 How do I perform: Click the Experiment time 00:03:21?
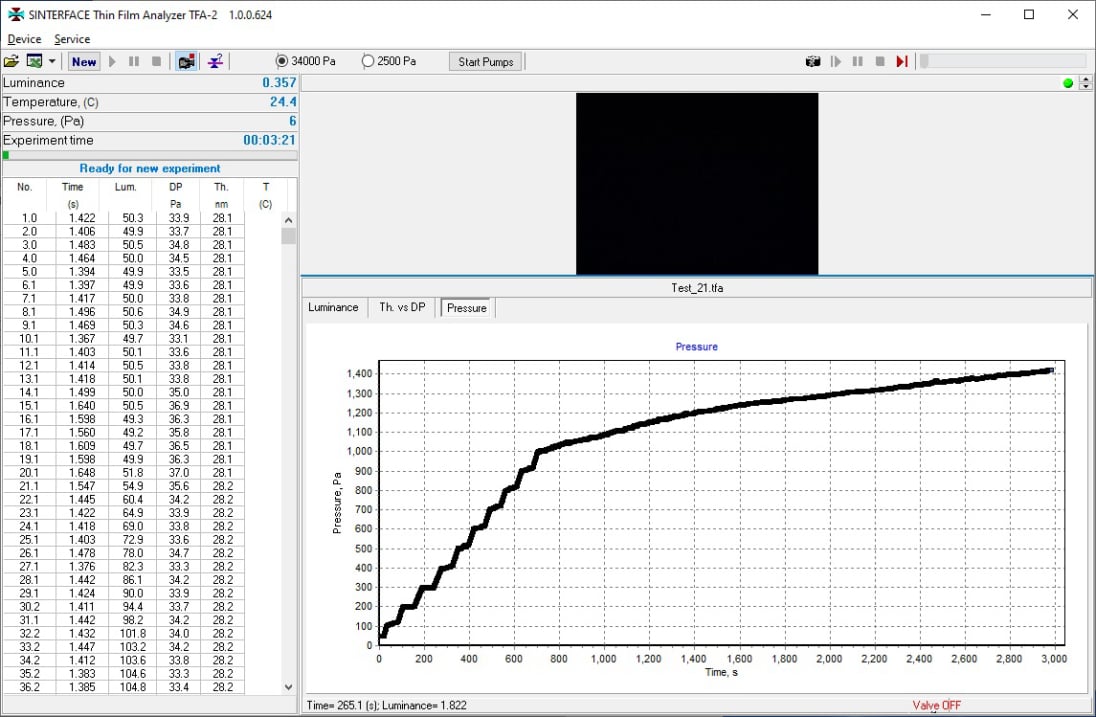click(x=269, y=140)
